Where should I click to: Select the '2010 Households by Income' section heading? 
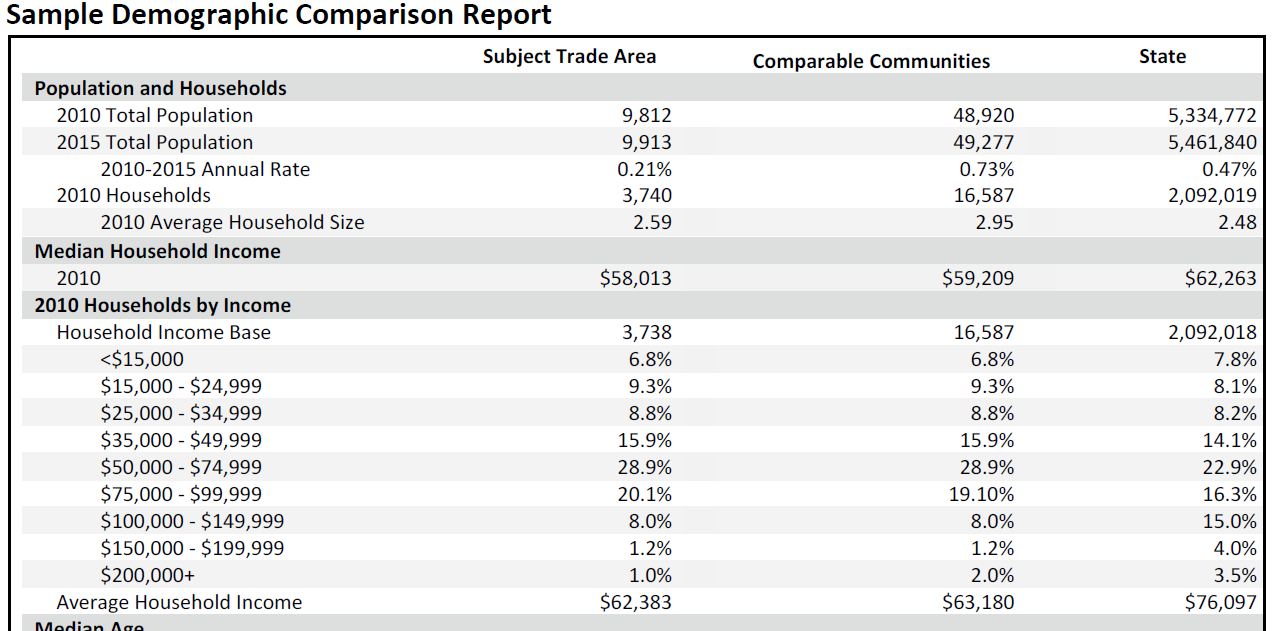(162, 305)
